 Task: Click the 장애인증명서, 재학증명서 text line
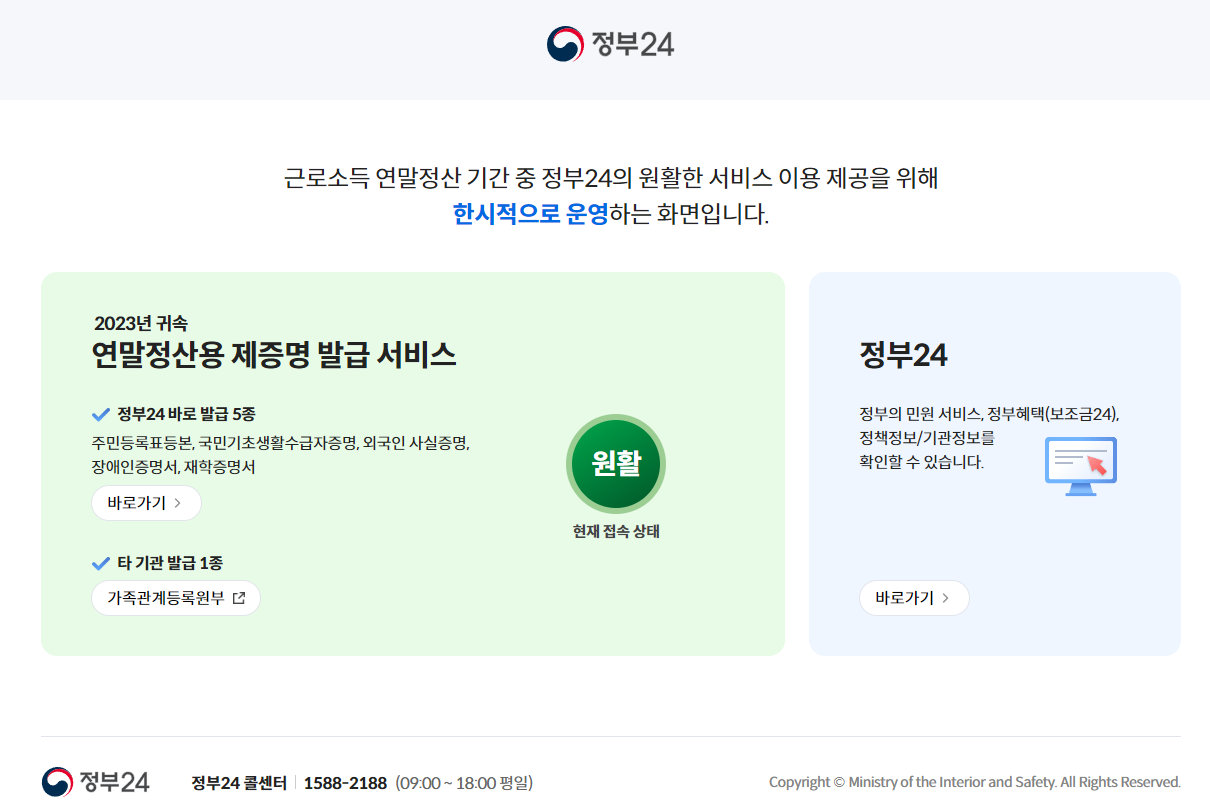coord(173,467)
